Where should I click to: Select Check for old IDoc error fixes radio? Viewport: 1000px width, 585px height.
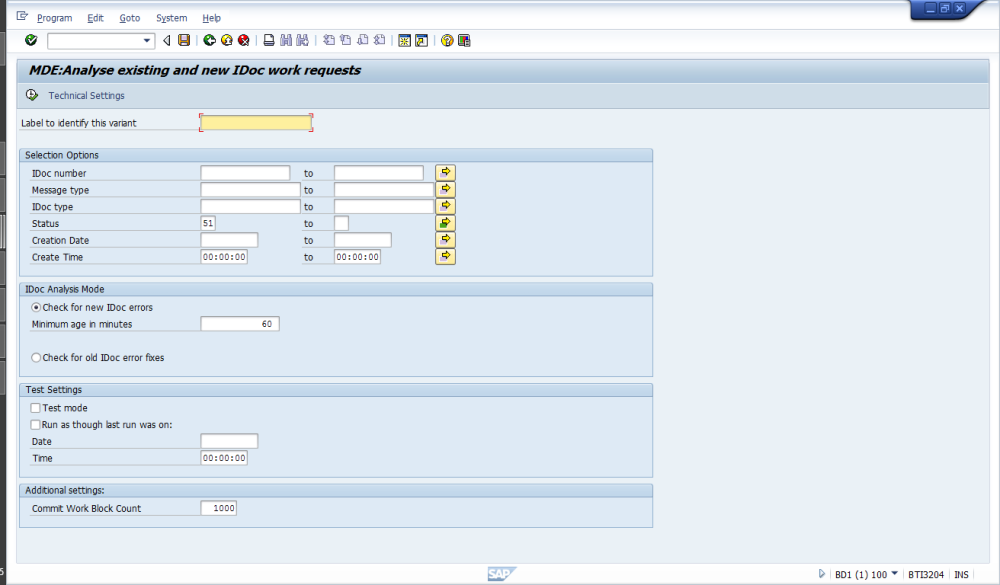tap(36, 358)
